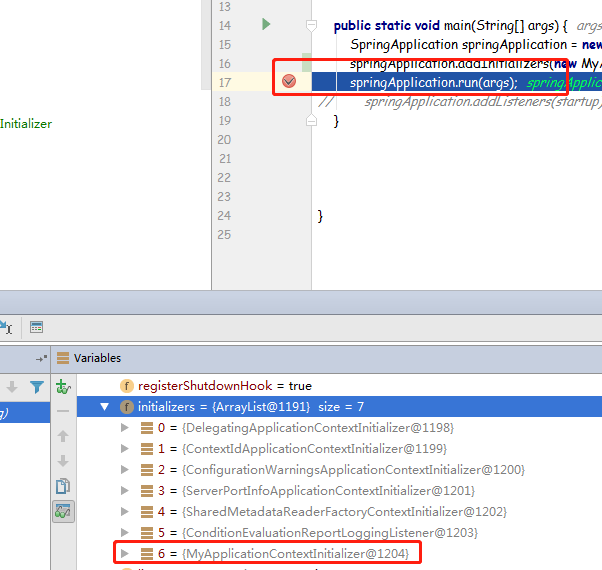Toggle the show watches glasses button
The width and height of the screenshot is (602, 570).
point(63,511)
